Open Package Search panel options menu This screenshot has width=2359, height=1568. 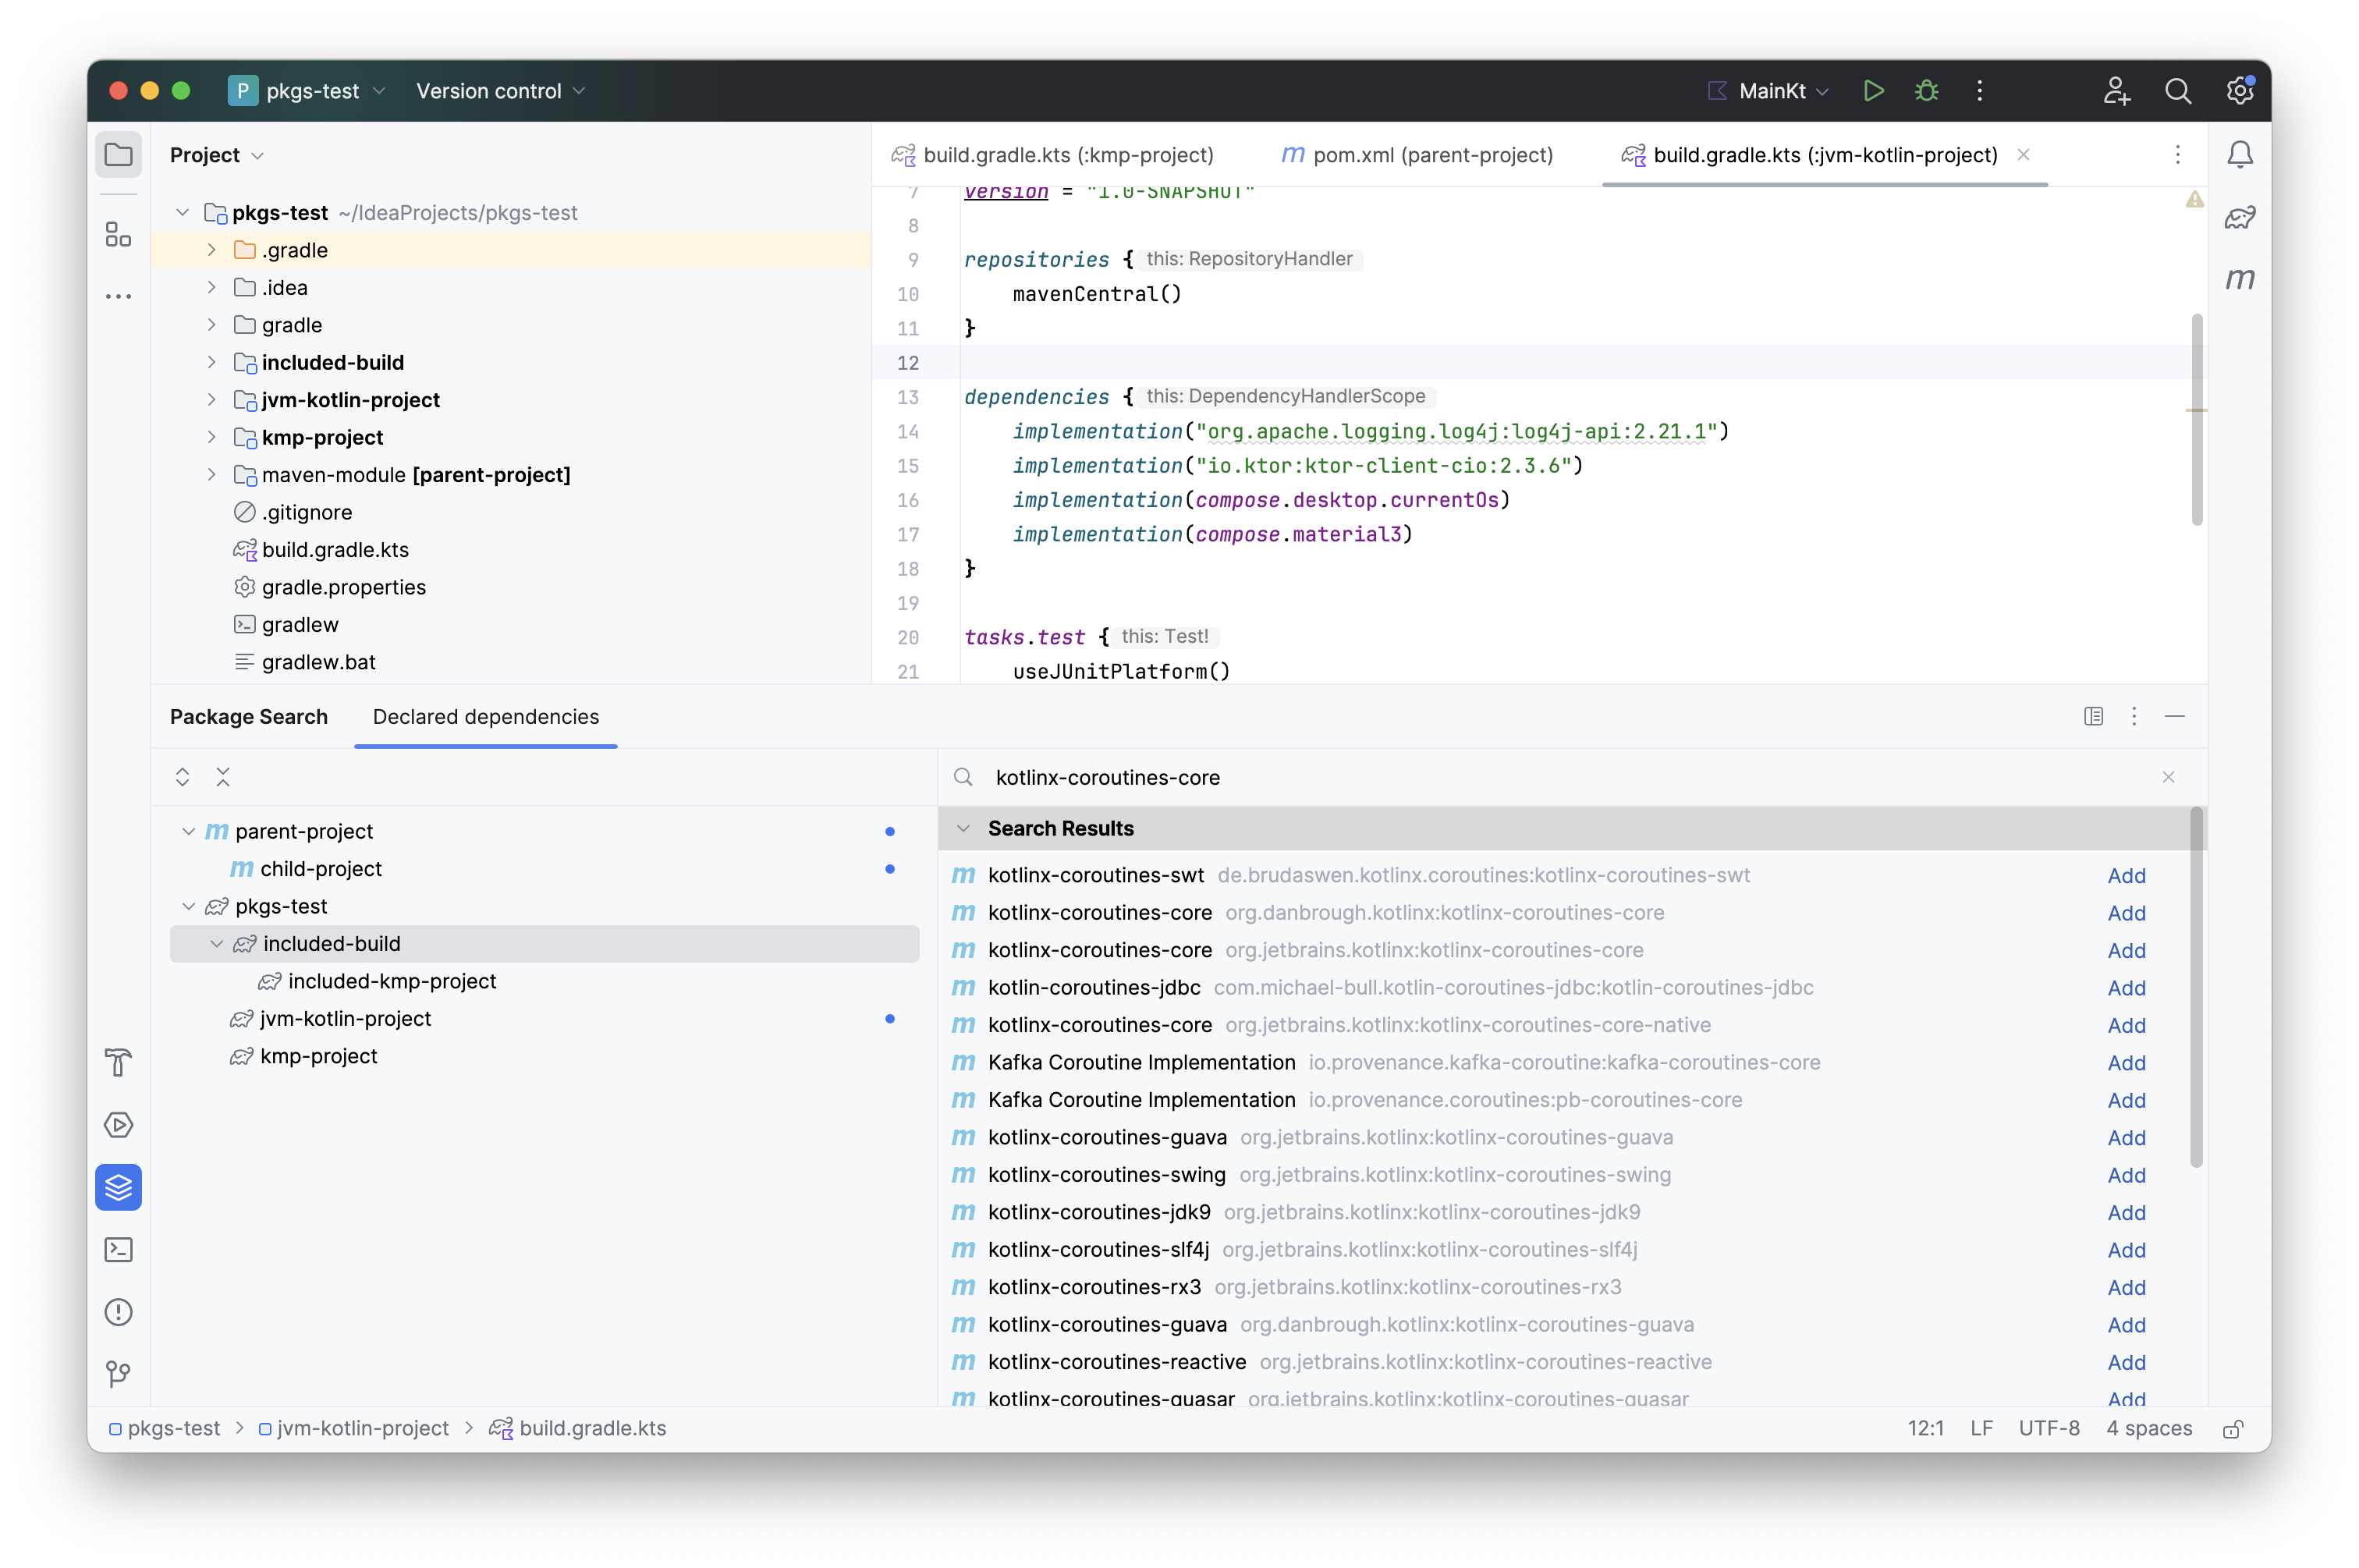coord(2134,716)
